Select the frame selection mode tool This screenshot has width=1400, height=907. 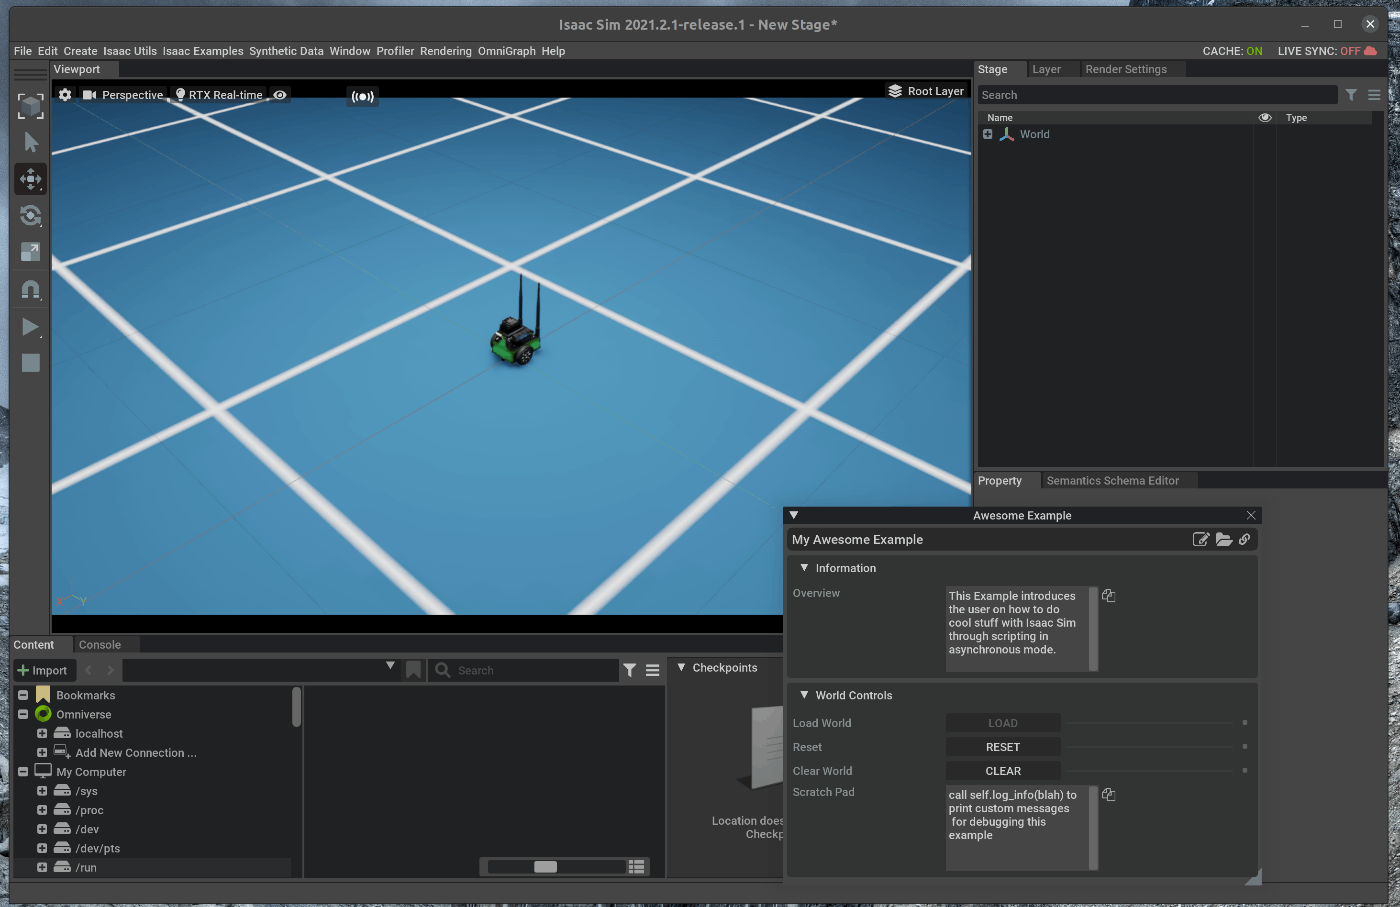[31, 105]
